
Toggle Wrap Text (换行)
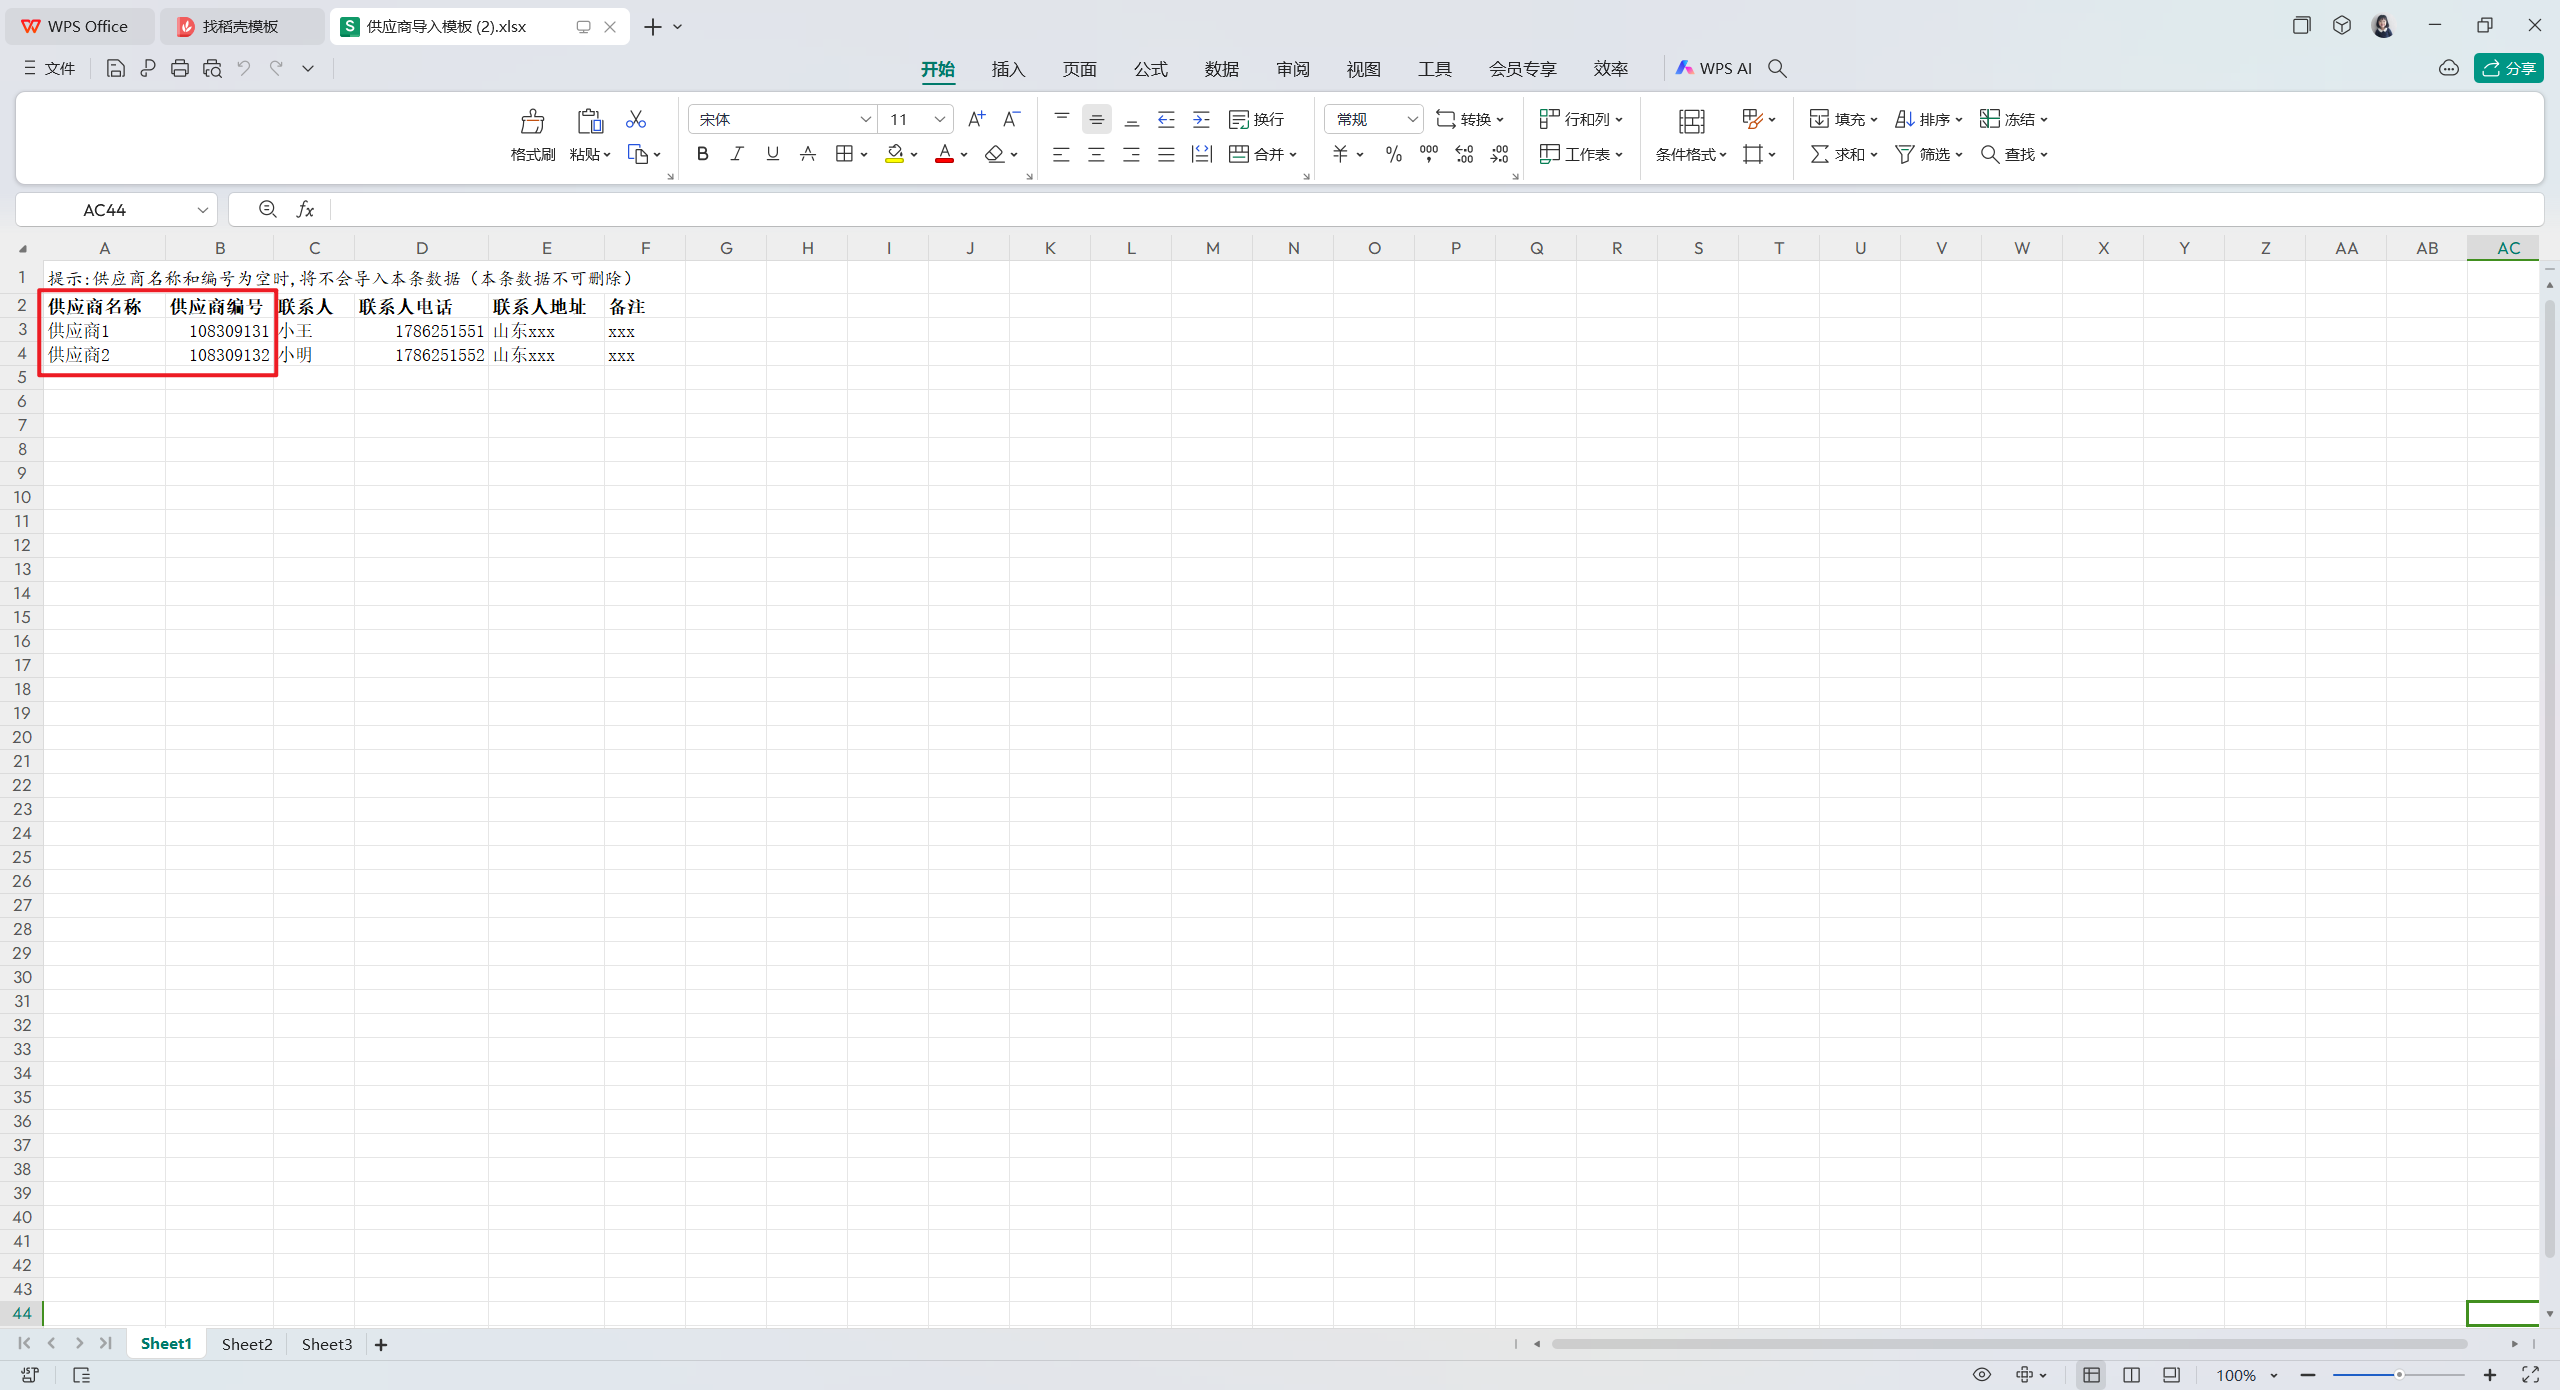pos(1257,119)
